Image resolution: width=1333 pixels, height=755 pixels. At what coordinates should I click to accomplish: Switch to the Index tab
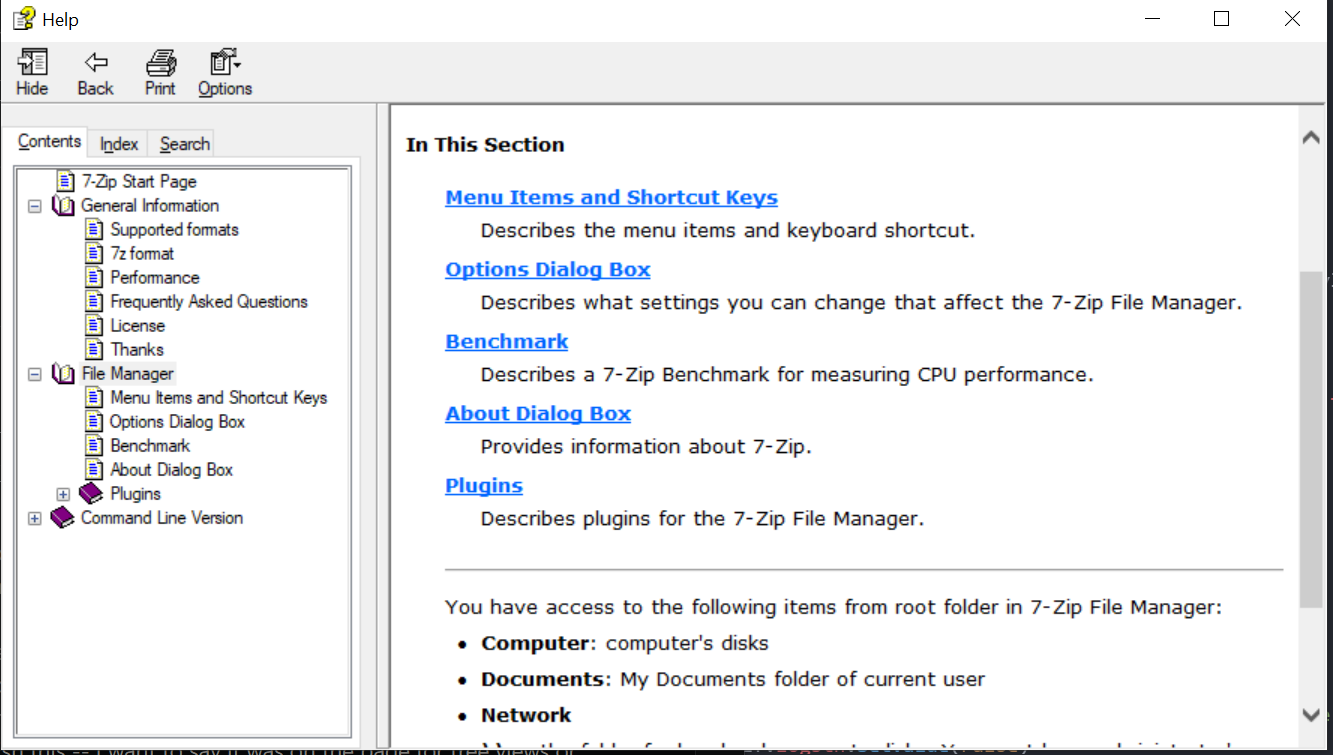pyautogui.click(x=119, y=144)
